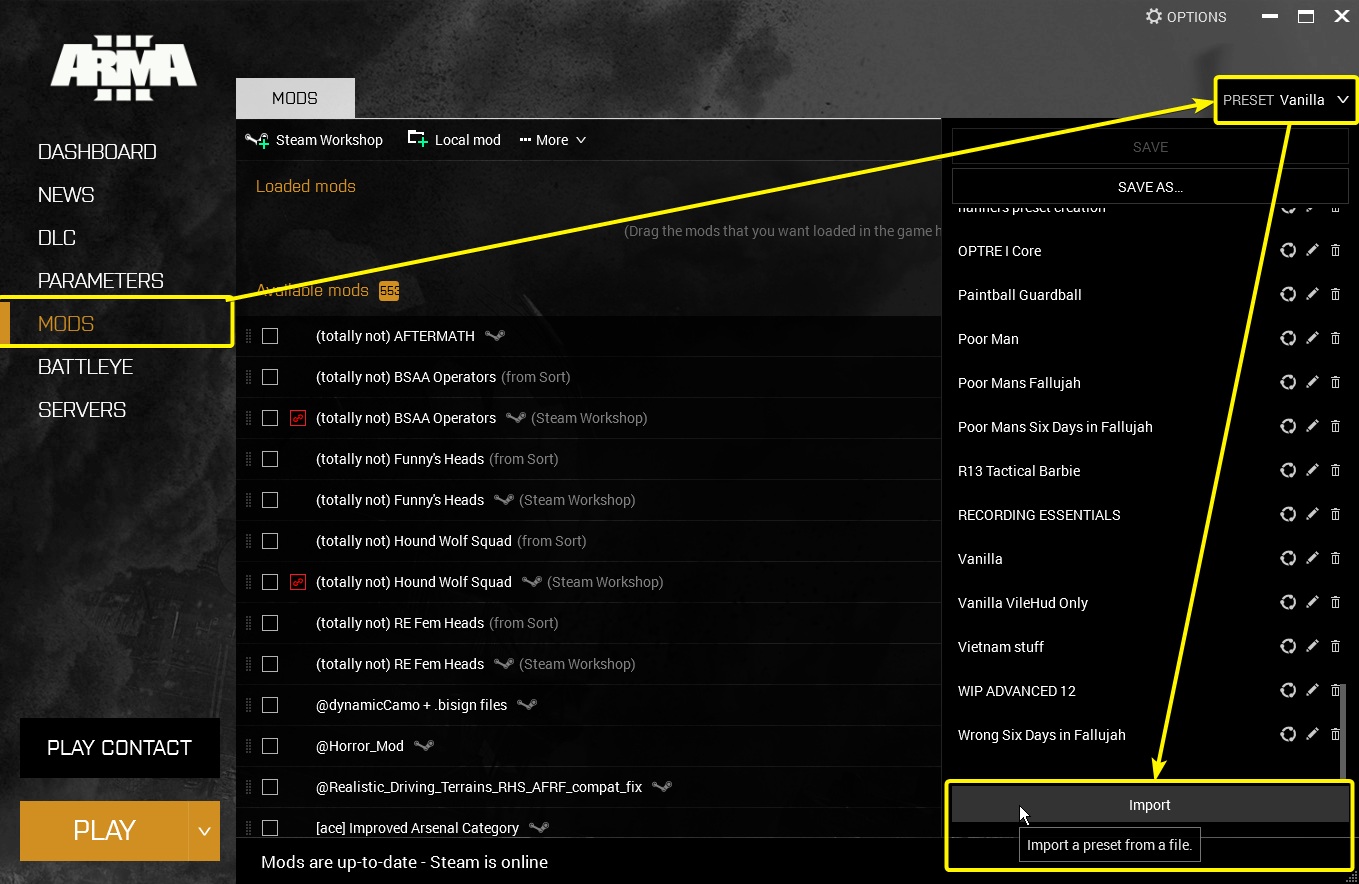Screen dimensions: 1359x884
Task: Click the Arma III logo
Action: [x=124, y=67]
